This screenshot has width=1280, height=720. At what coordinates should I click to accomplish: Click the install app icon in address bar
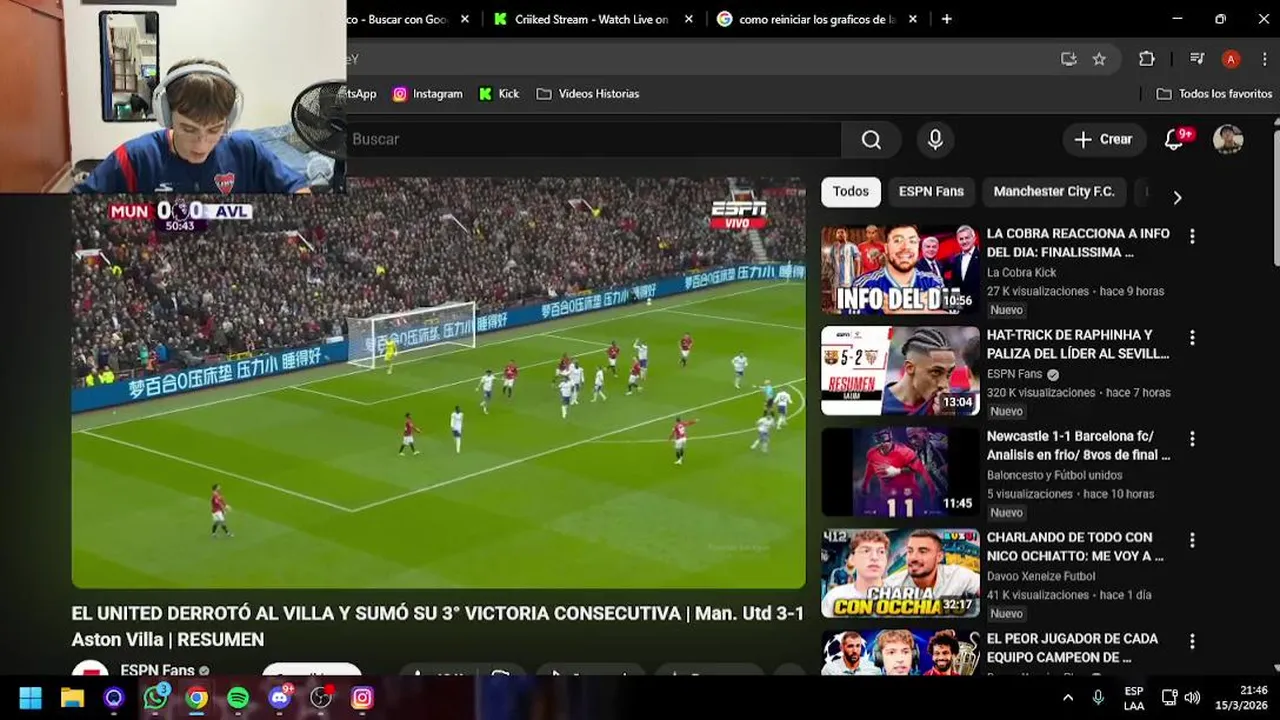click(1069, 59)
